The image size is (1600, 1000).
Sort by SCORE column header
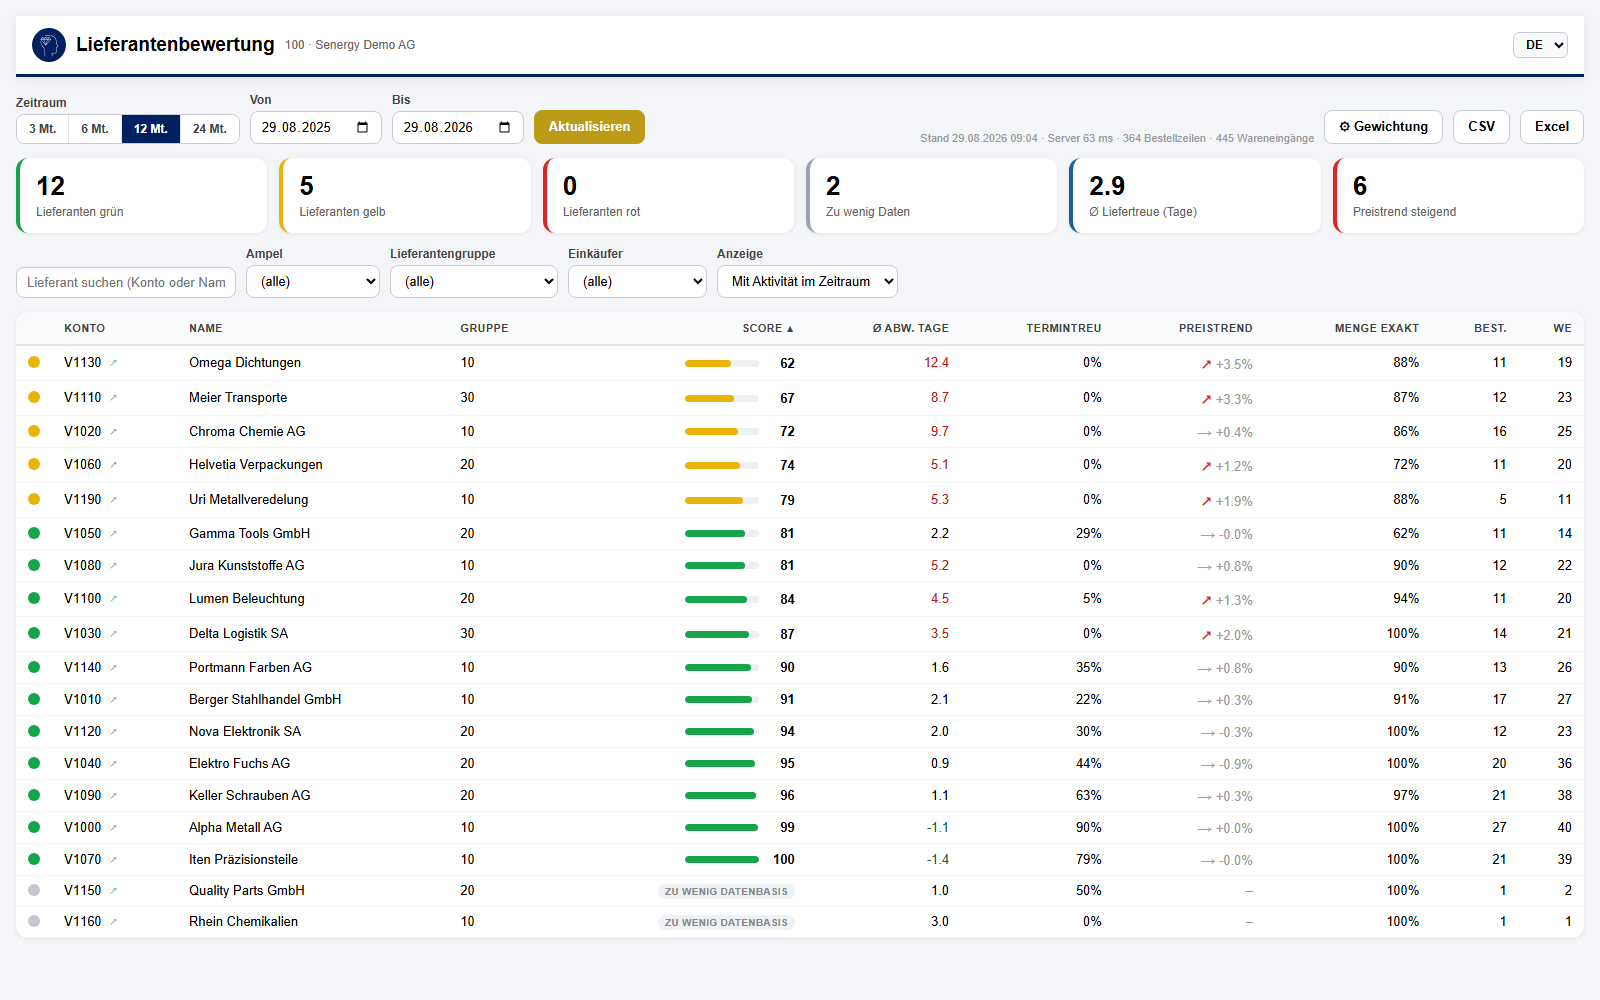click(768, 328)
